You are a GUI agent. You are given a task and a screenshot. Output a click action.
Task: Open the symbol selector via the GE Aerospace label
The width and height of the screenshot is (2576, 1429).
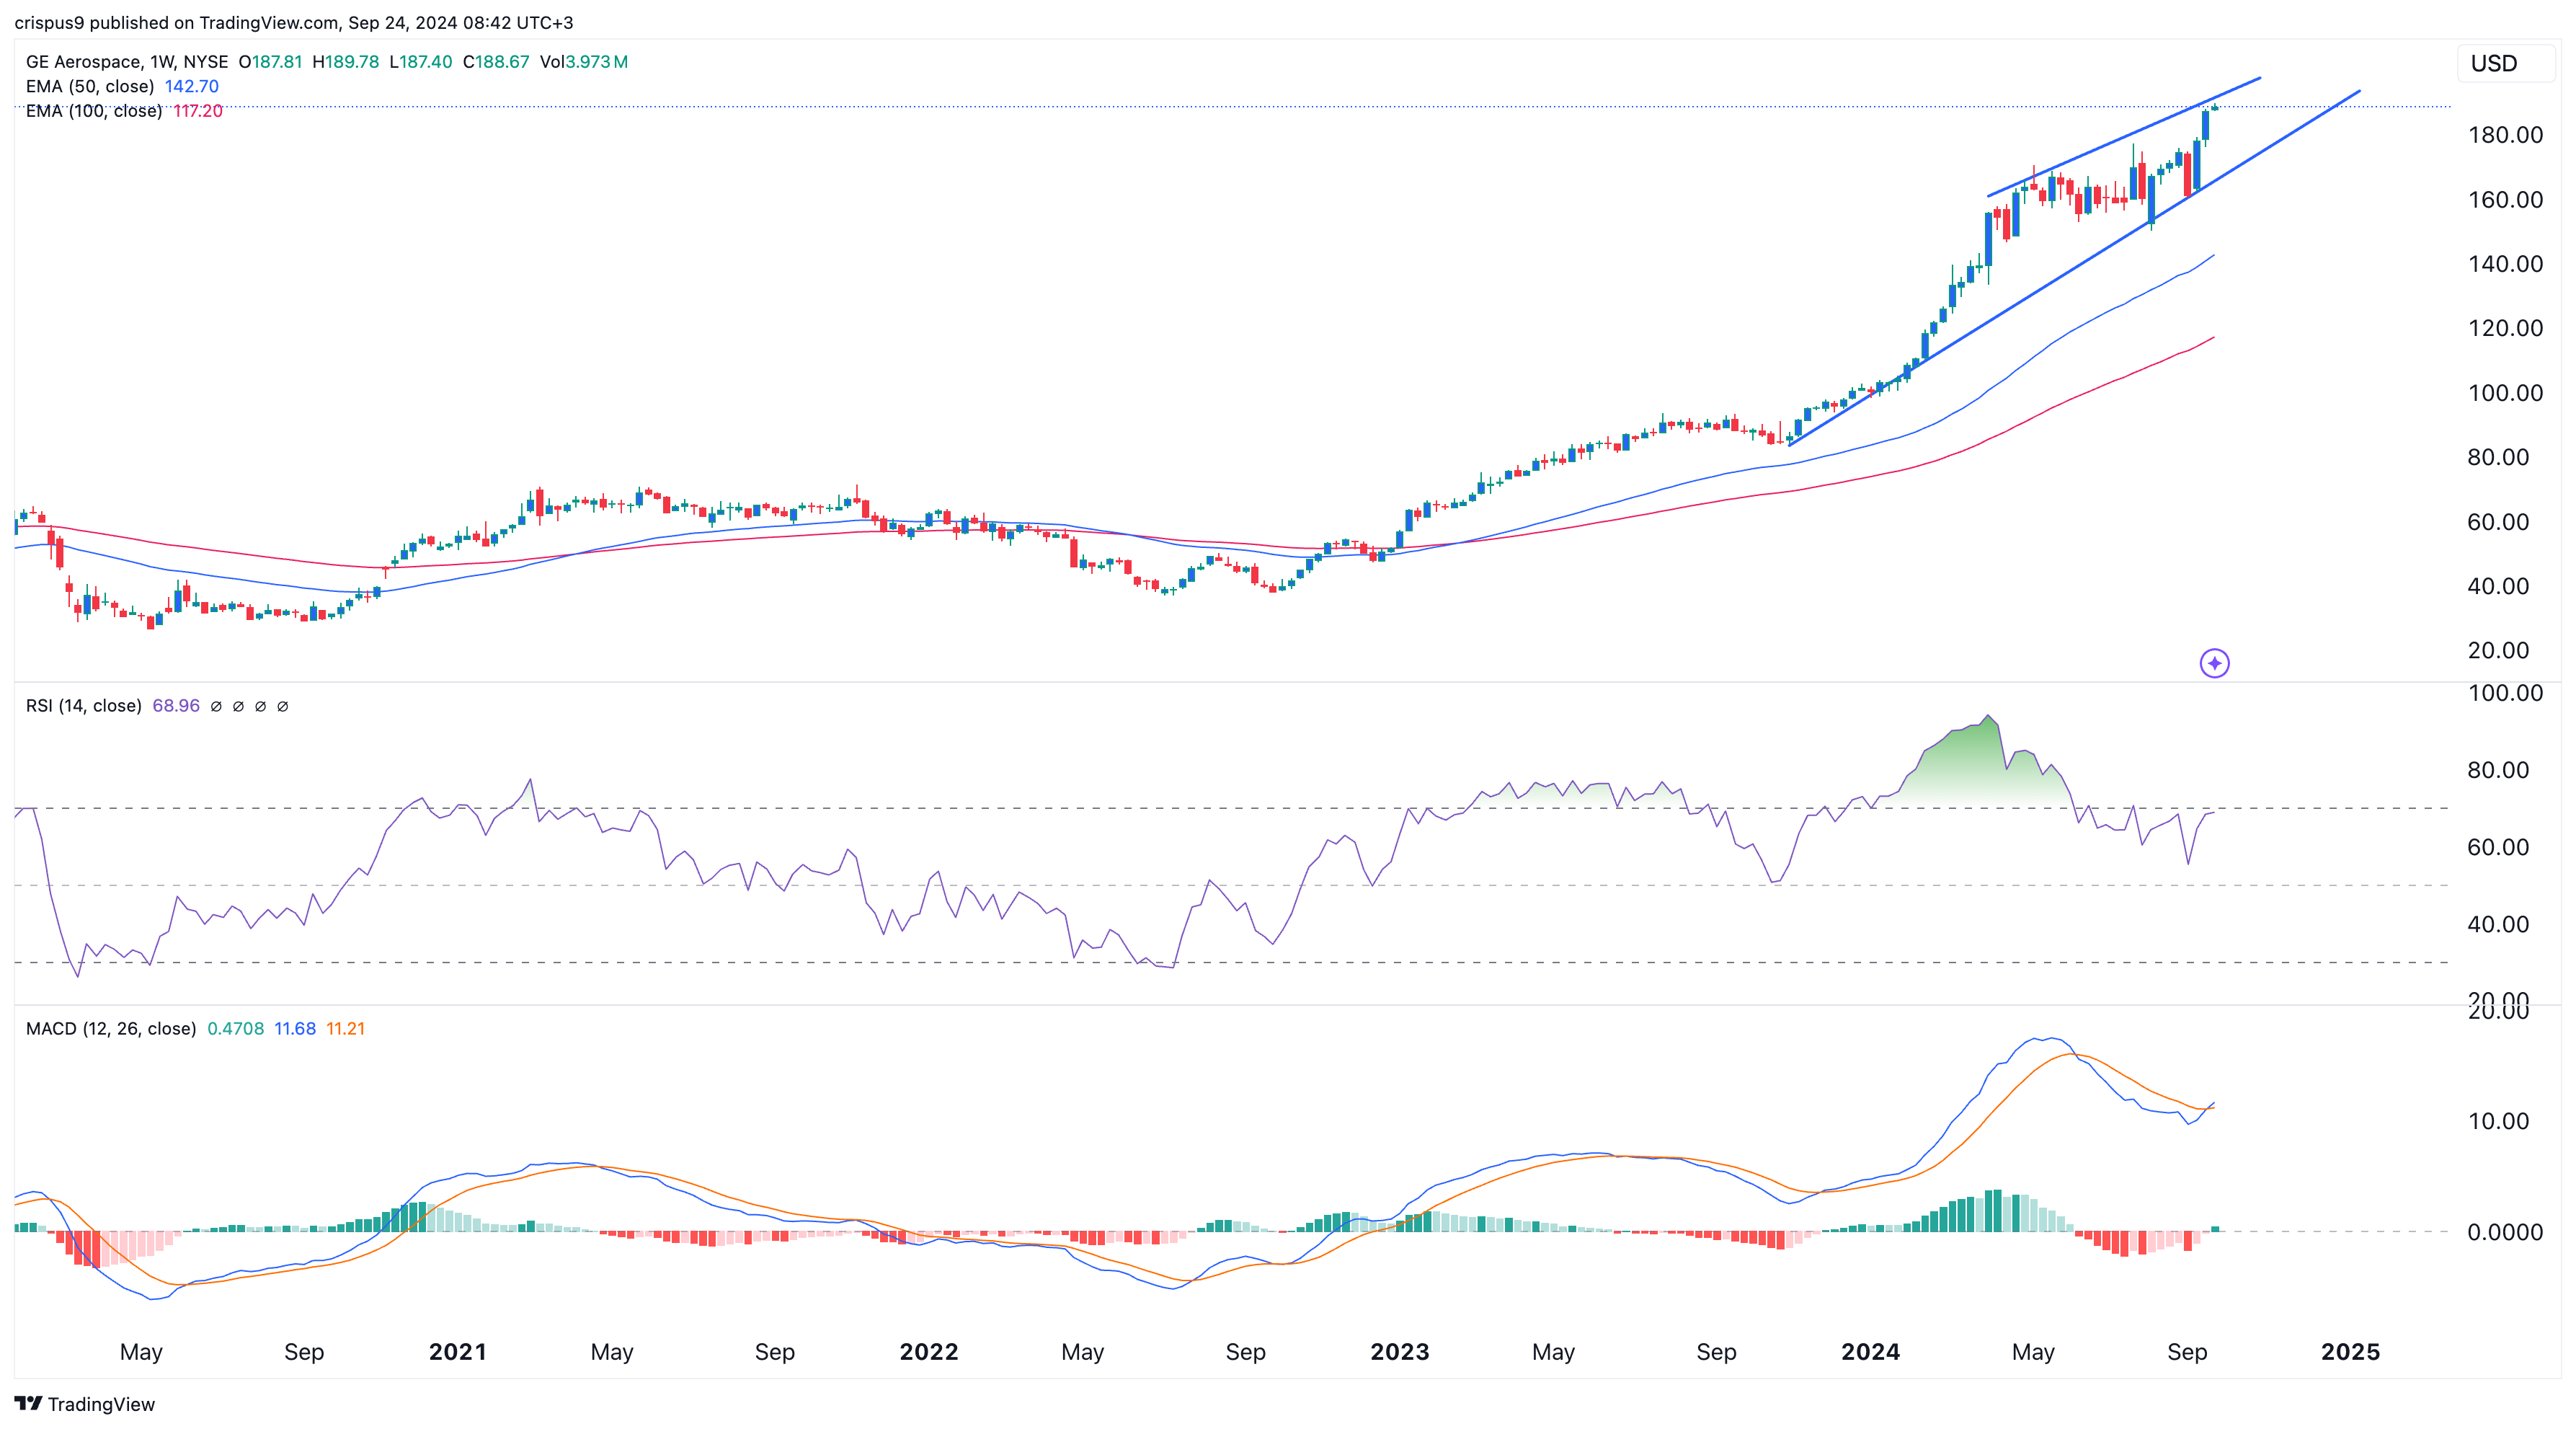[84, 61]
